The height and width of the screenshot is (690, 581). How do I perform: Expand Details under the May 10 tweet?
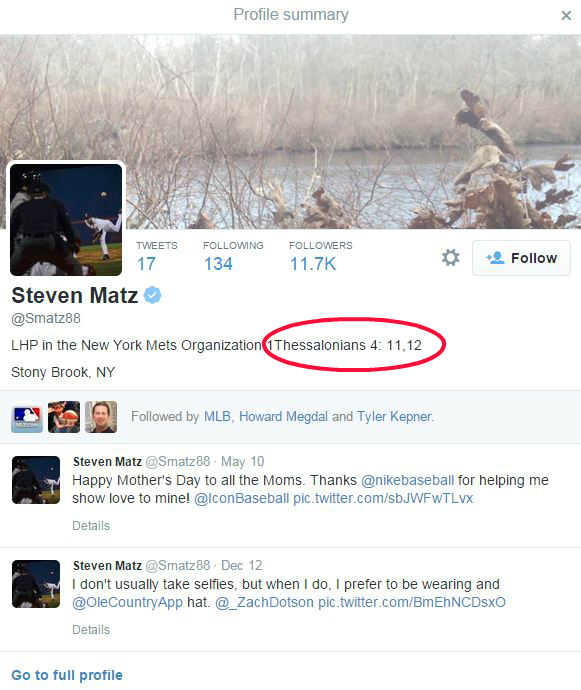pyautogui.click(x=91, y=526)
